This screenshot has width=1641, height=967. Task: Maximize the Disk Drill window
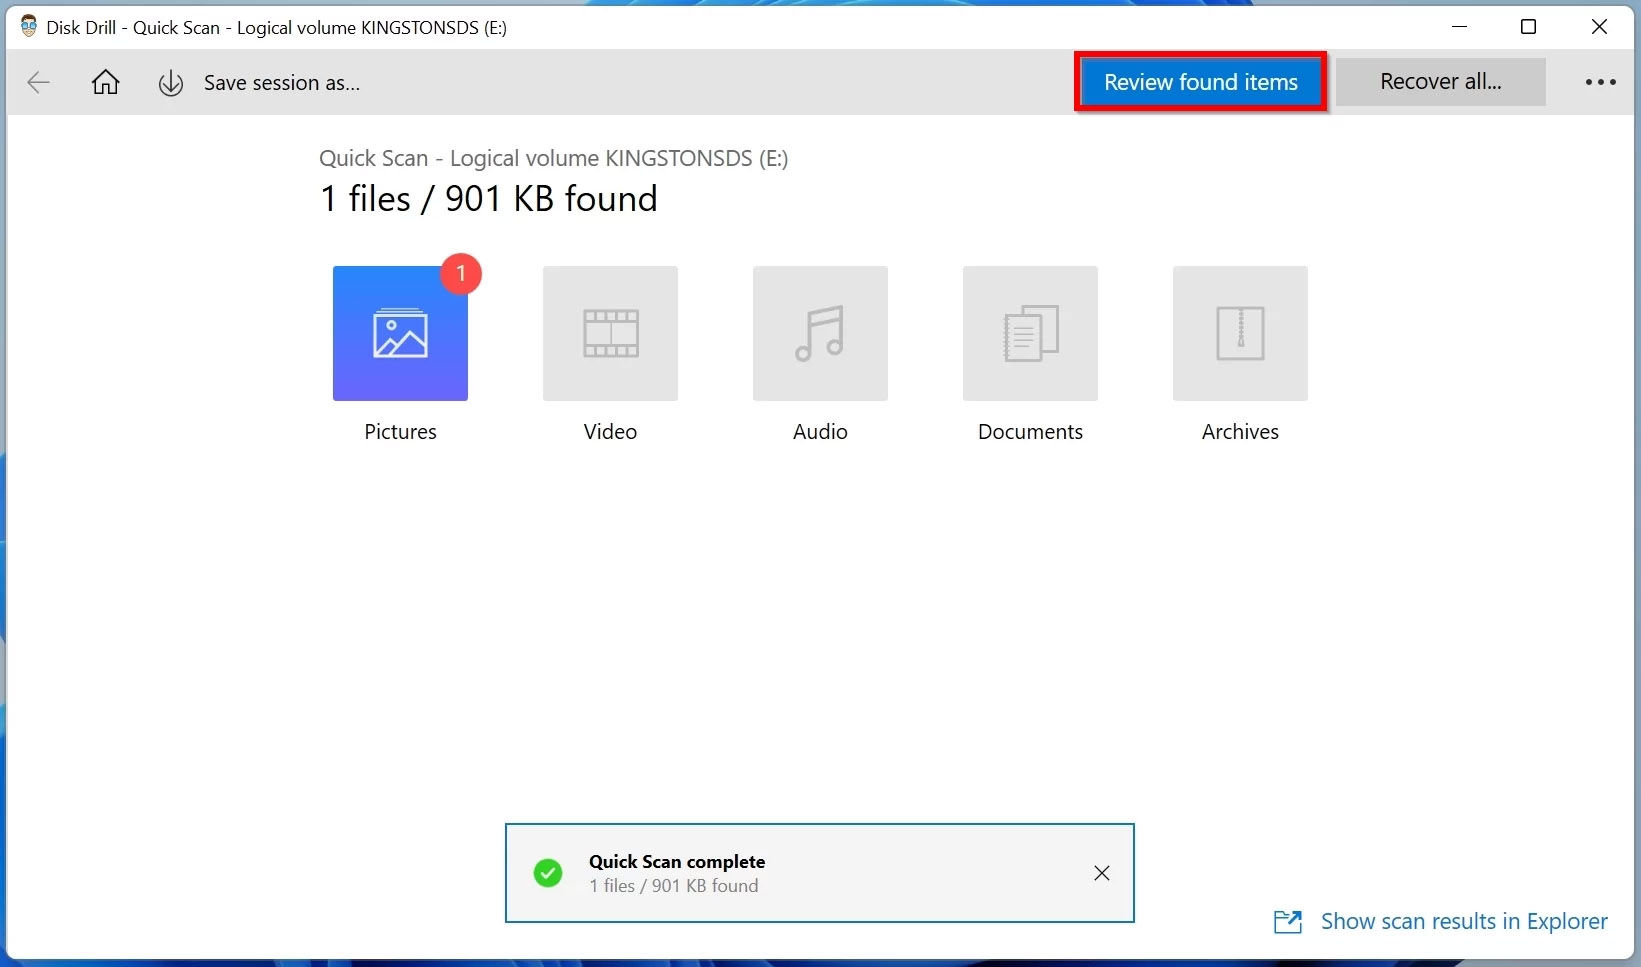pyautogui.click(x=1528, y=27)
